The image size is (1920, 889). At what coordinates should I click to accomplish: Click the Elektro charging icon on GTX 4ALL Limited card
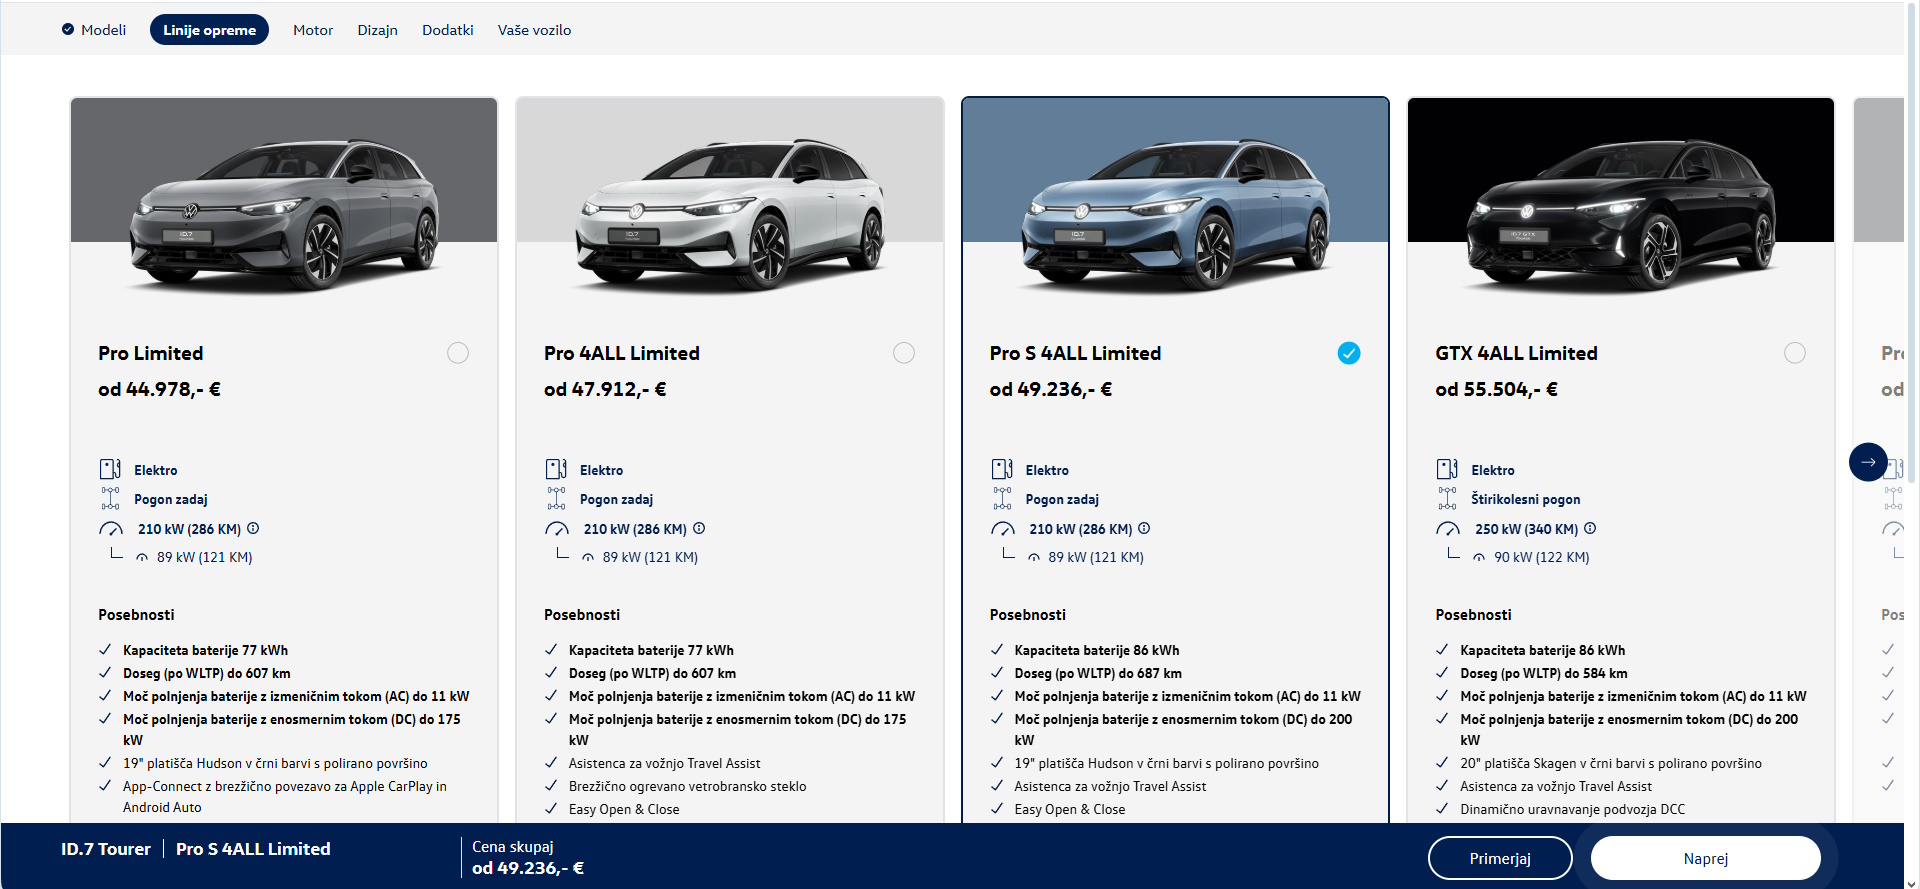tap(1447, 469)
